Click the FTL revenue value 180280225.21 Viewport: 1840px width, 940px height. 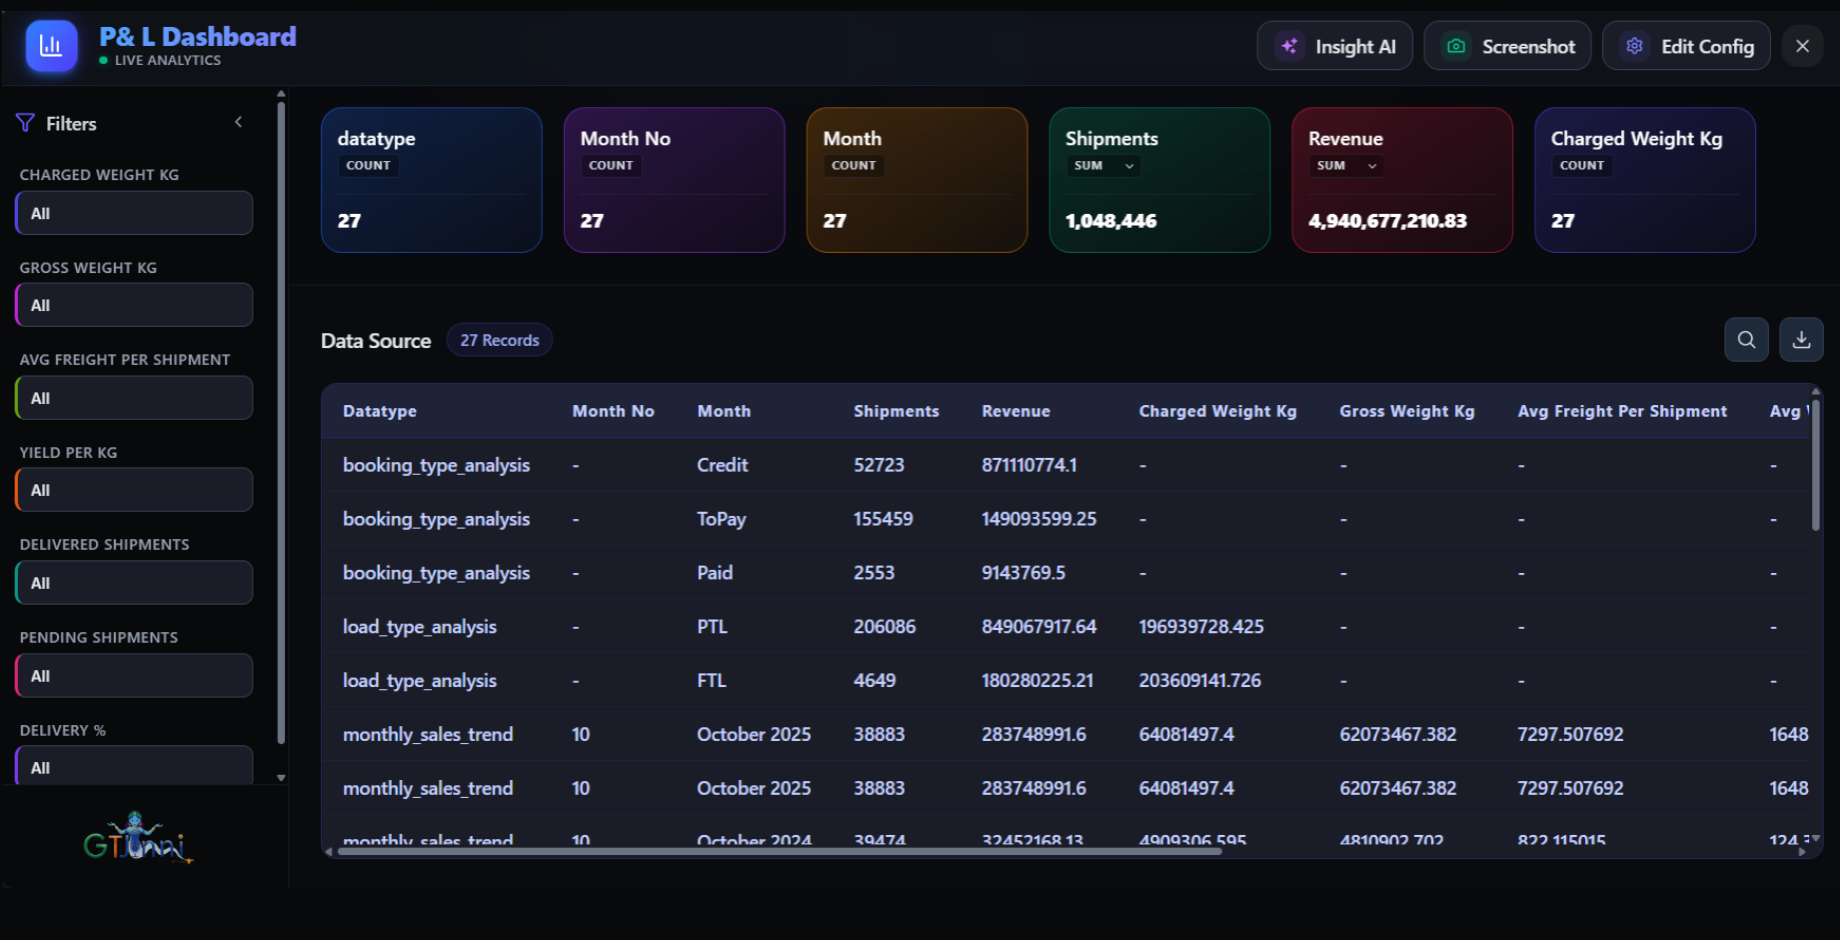pyautogui.click(x=1037, y=681)
